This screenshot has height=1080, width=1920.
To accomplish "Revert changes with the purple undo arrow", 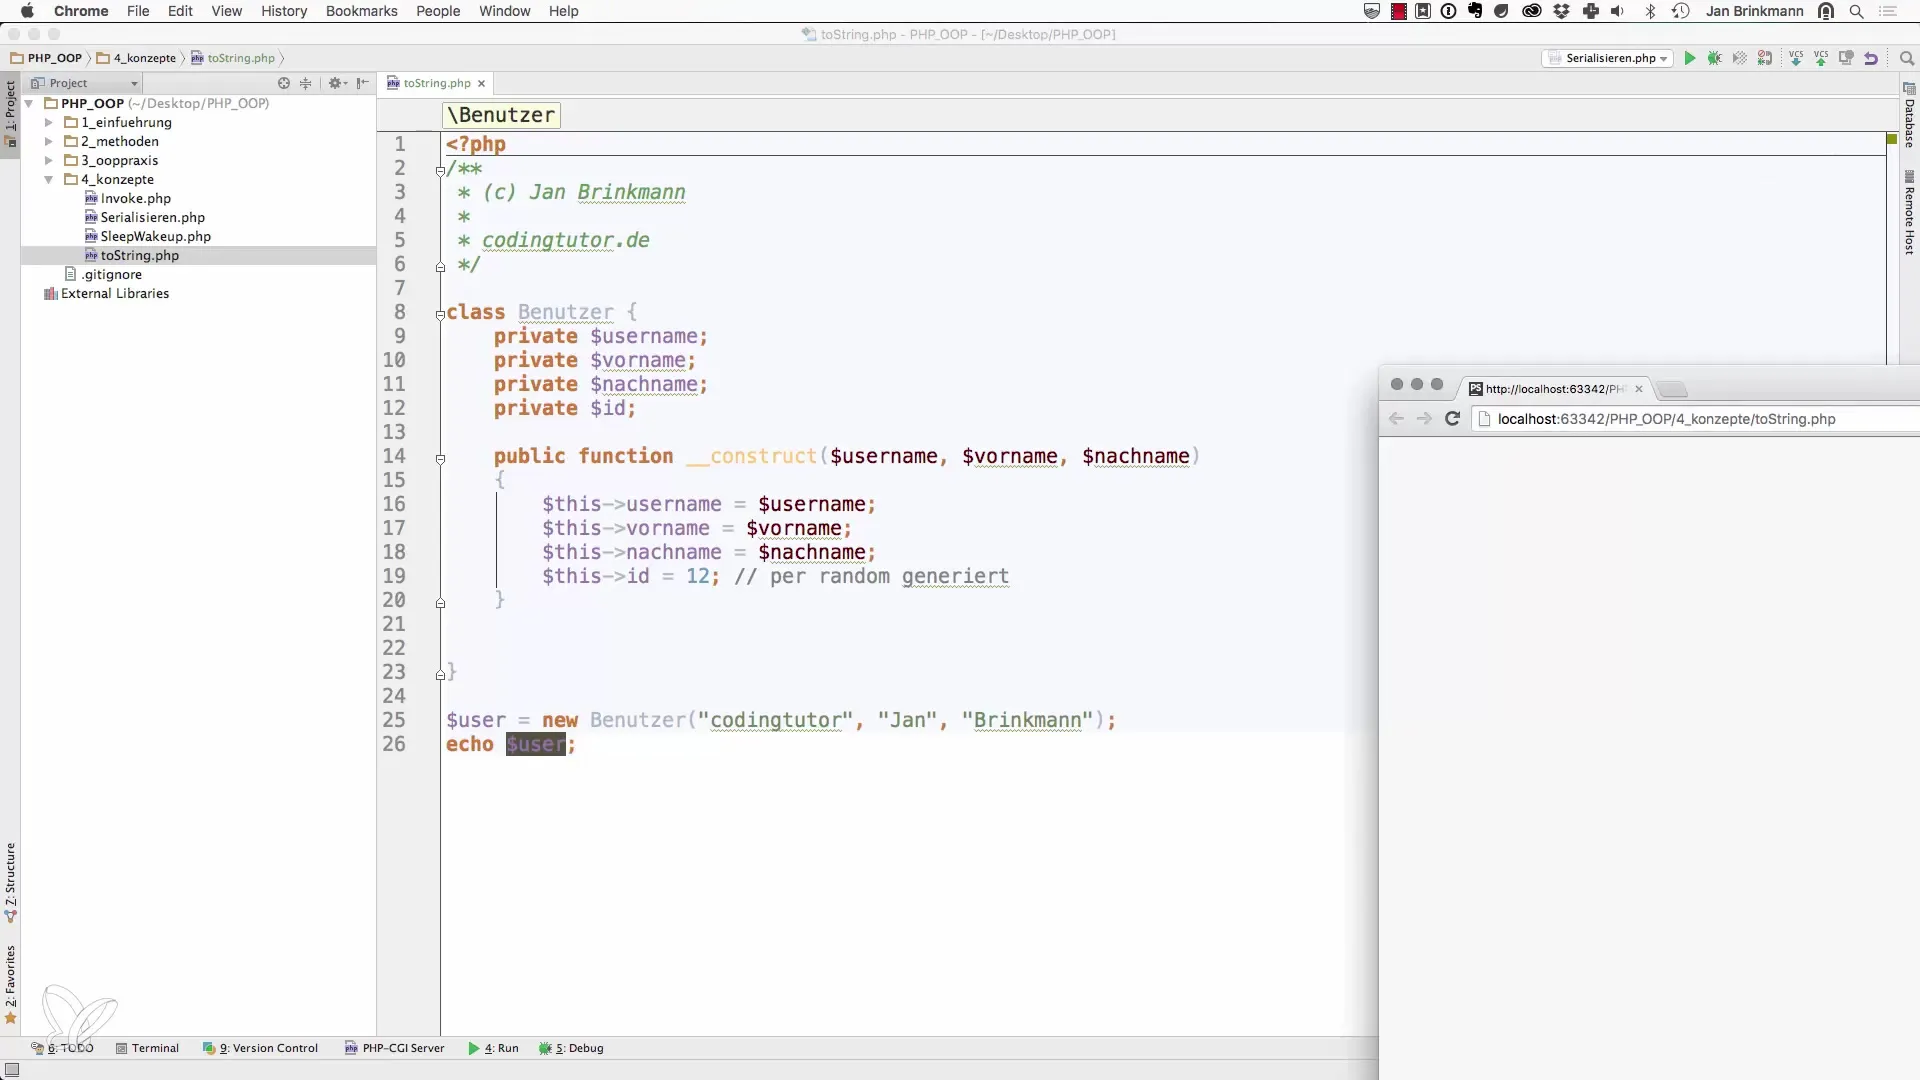I will [1871, 58].
